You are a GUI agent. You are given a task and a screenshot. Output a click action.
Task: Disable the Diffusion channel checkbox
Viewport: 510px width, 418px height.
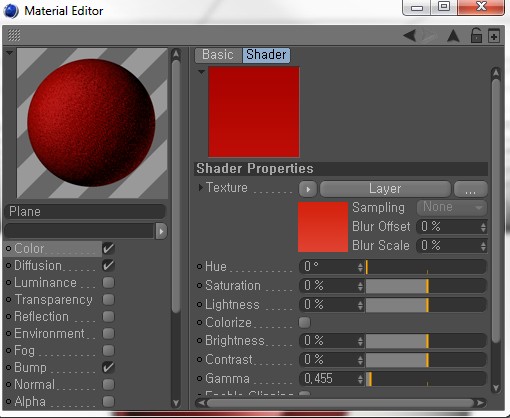coord(108,265)
